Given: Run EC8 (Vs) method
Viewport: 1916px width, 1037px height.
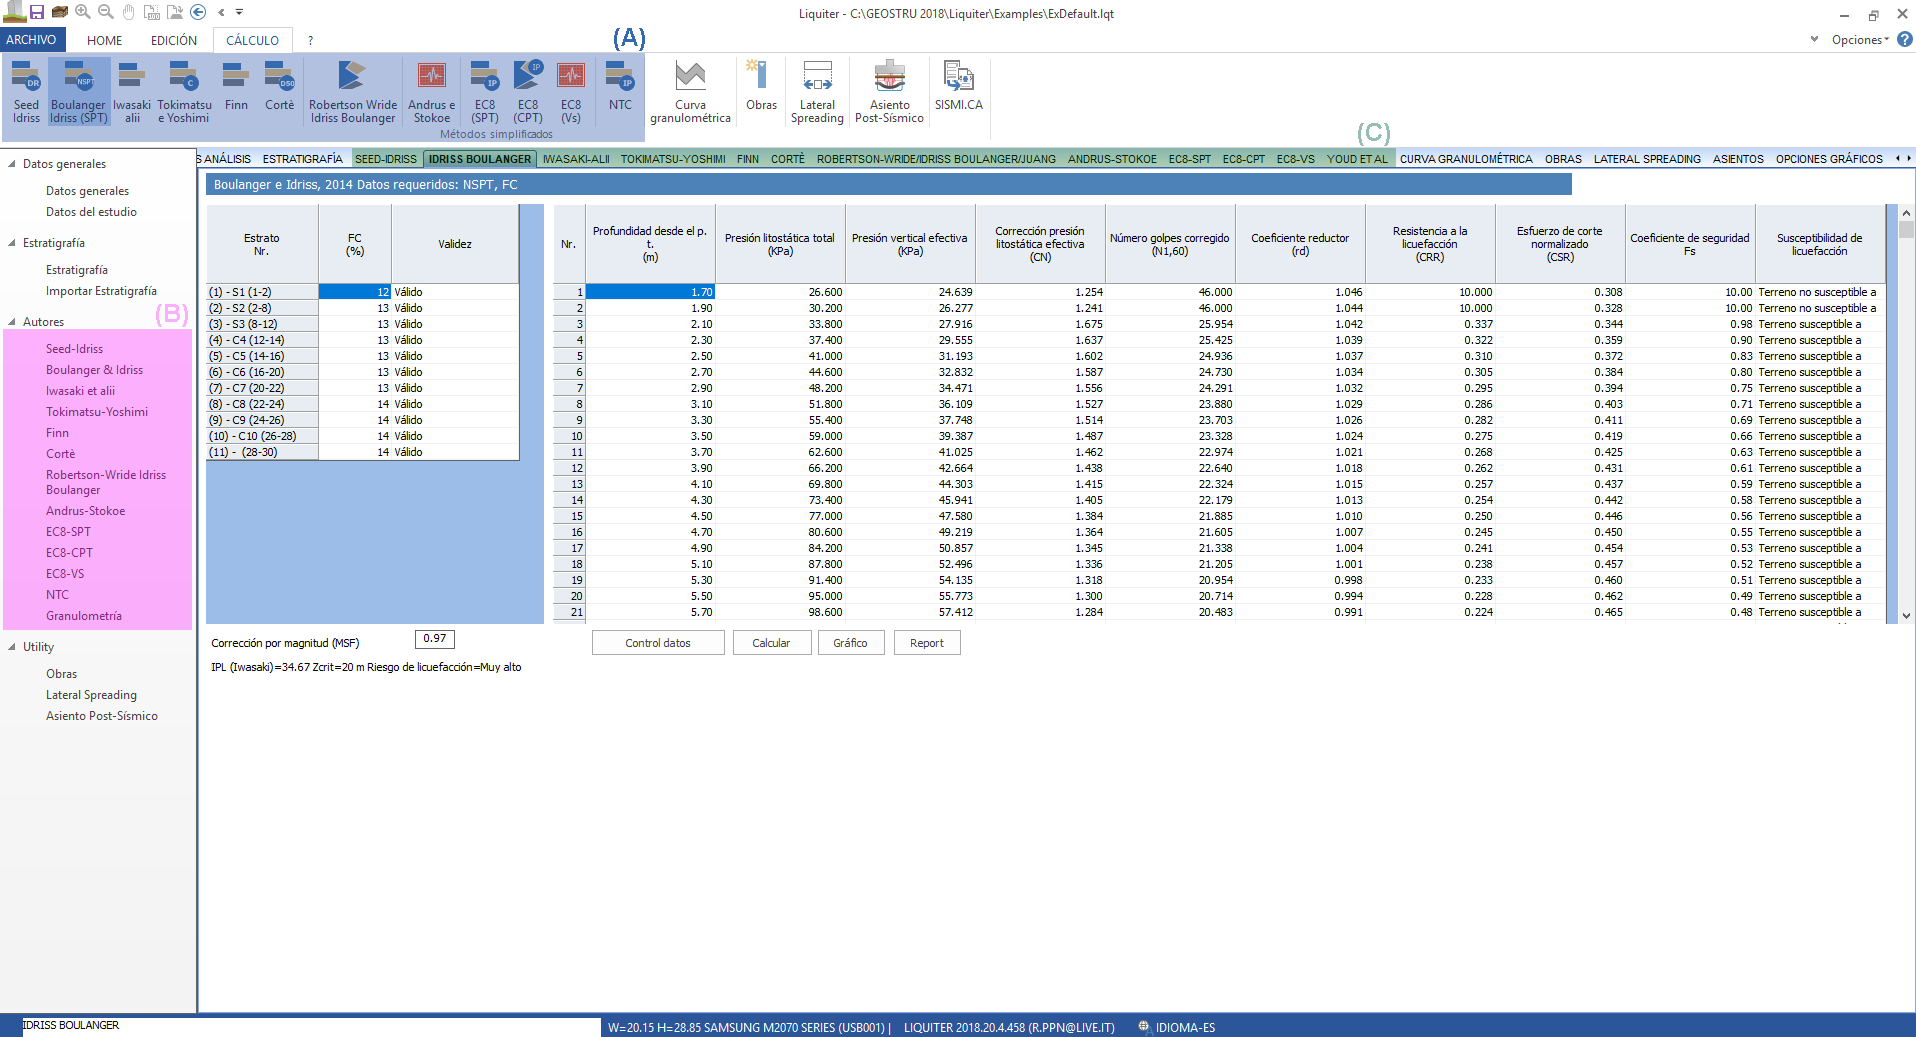Looking at the screenshot, I should click(x=571, y=92).
